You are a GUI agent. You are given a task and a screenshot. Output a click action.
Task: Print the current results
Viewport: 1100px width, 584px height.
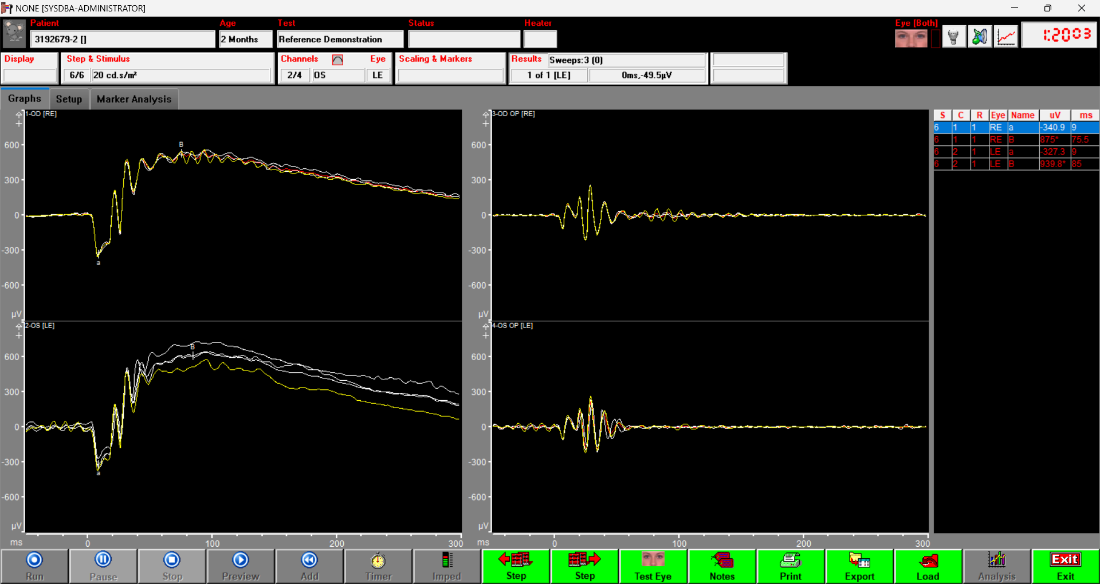click(x=791, y=566)
